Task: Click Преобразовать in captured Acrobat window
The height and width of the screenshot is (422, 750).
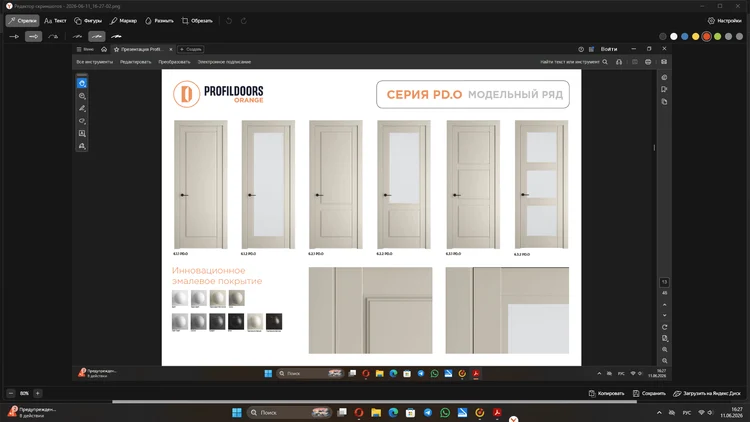Action: tap(174, 62)
